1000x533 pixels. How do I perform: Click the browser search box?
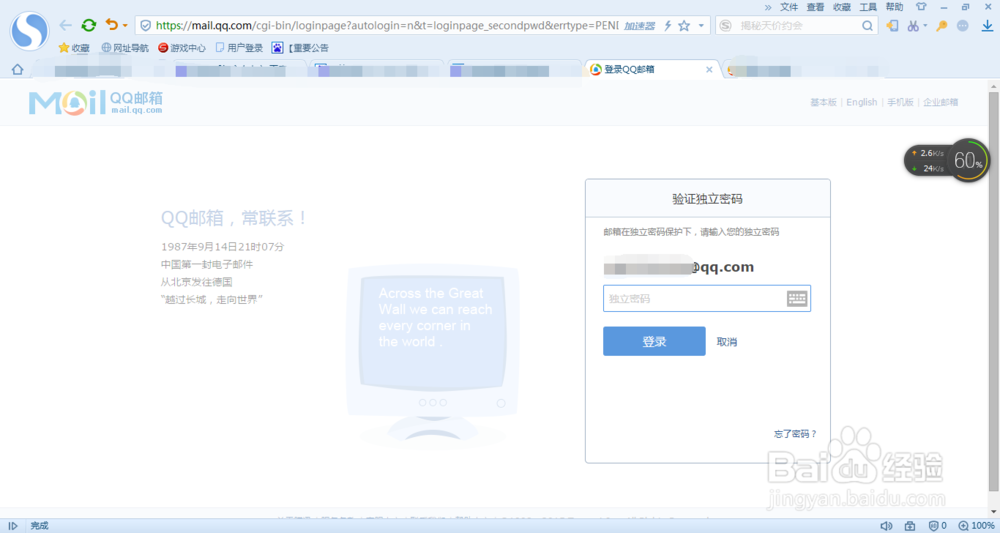(x=797, y=26)
